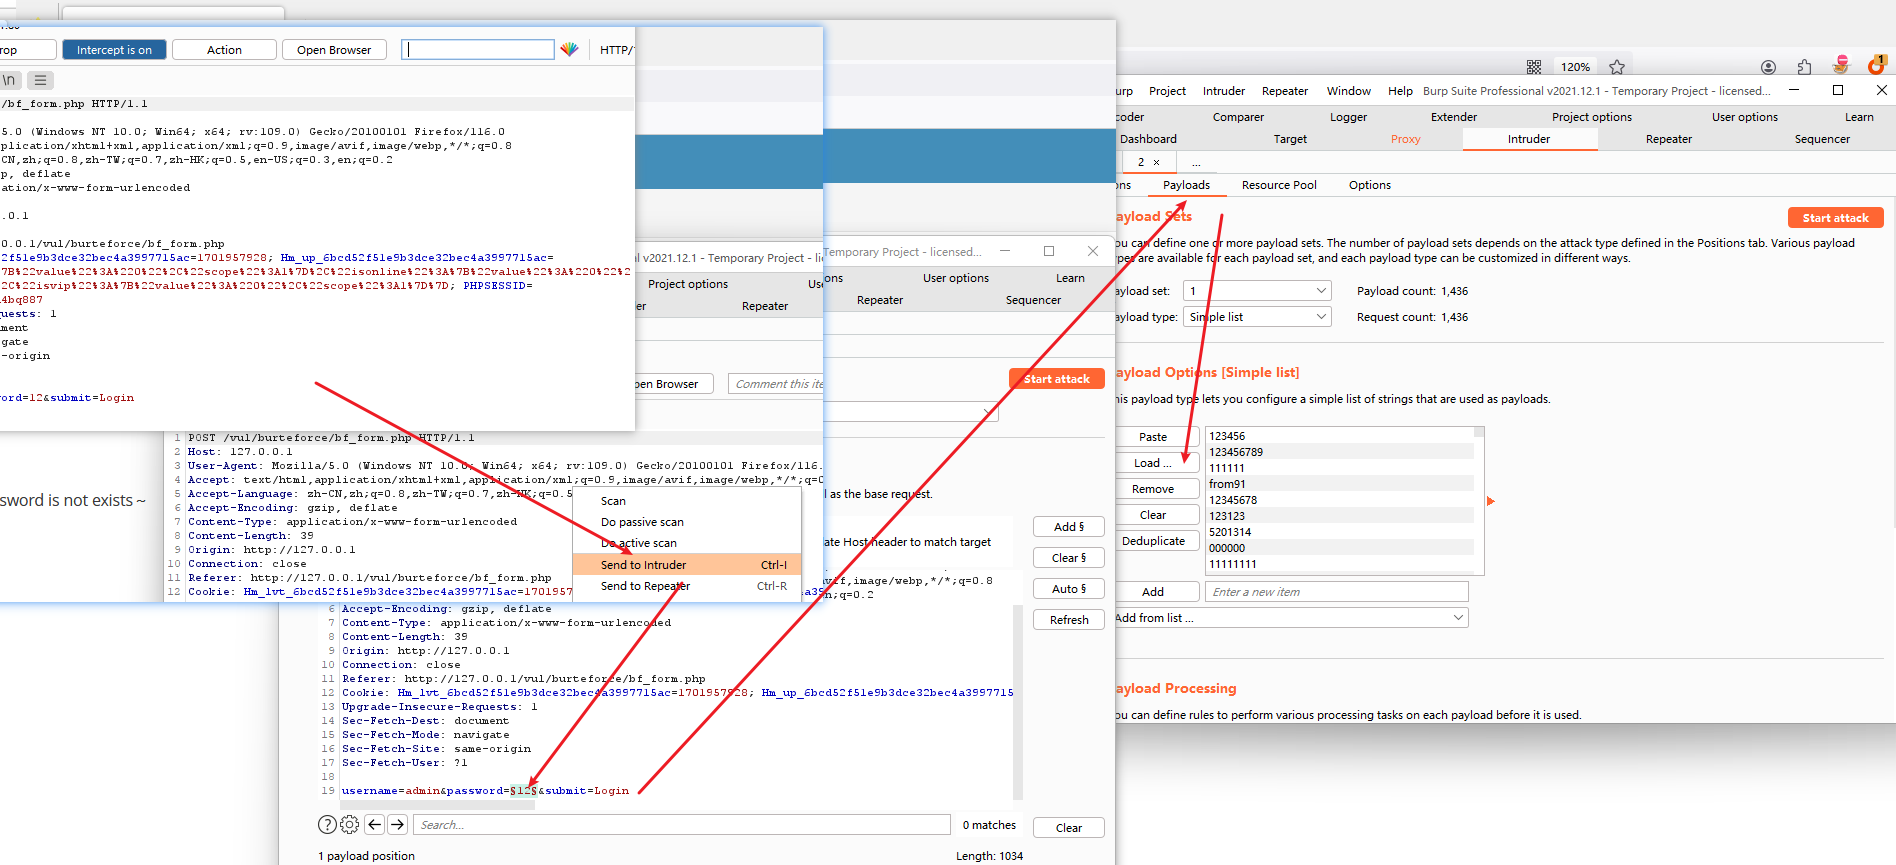Click Refresh button in Positions
The image size is (1896, 865).
1068,620
